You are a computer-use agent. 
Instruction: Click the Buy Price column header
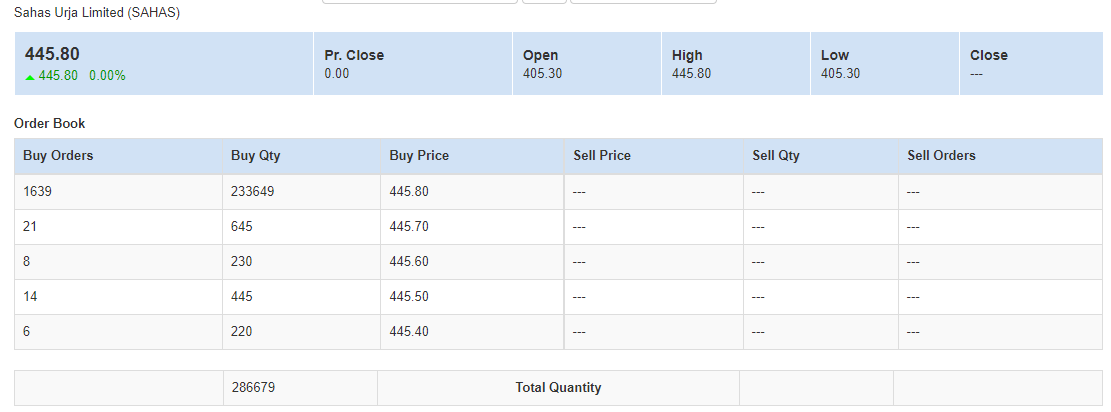pos(419,156)
